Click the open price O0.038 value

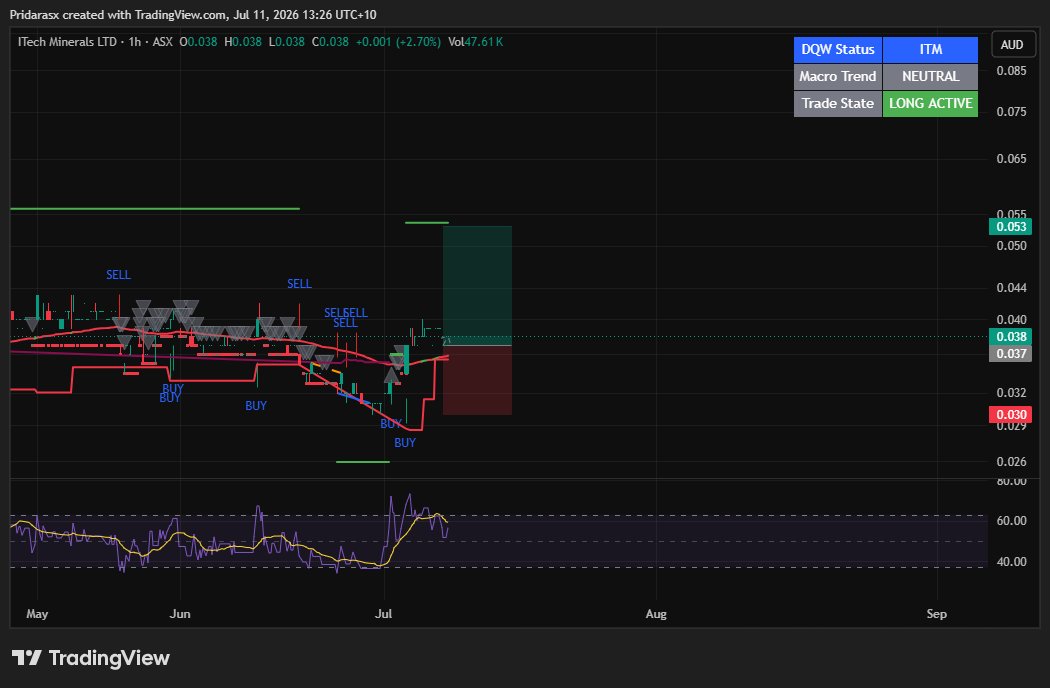click(198, 42)
